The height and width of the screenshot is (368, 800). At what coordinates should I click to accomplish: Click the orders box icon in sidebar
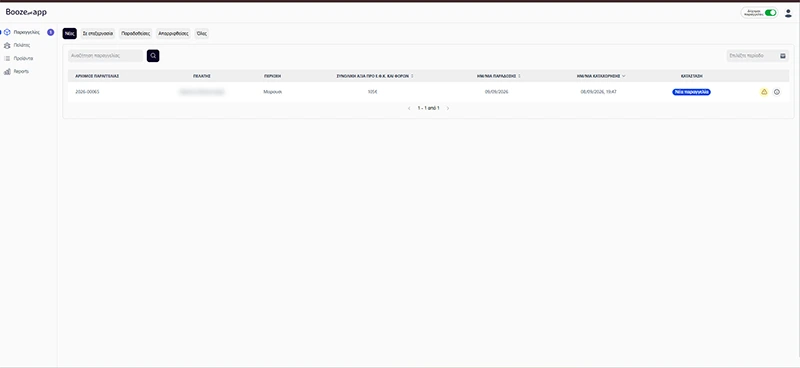pos(7,32)
